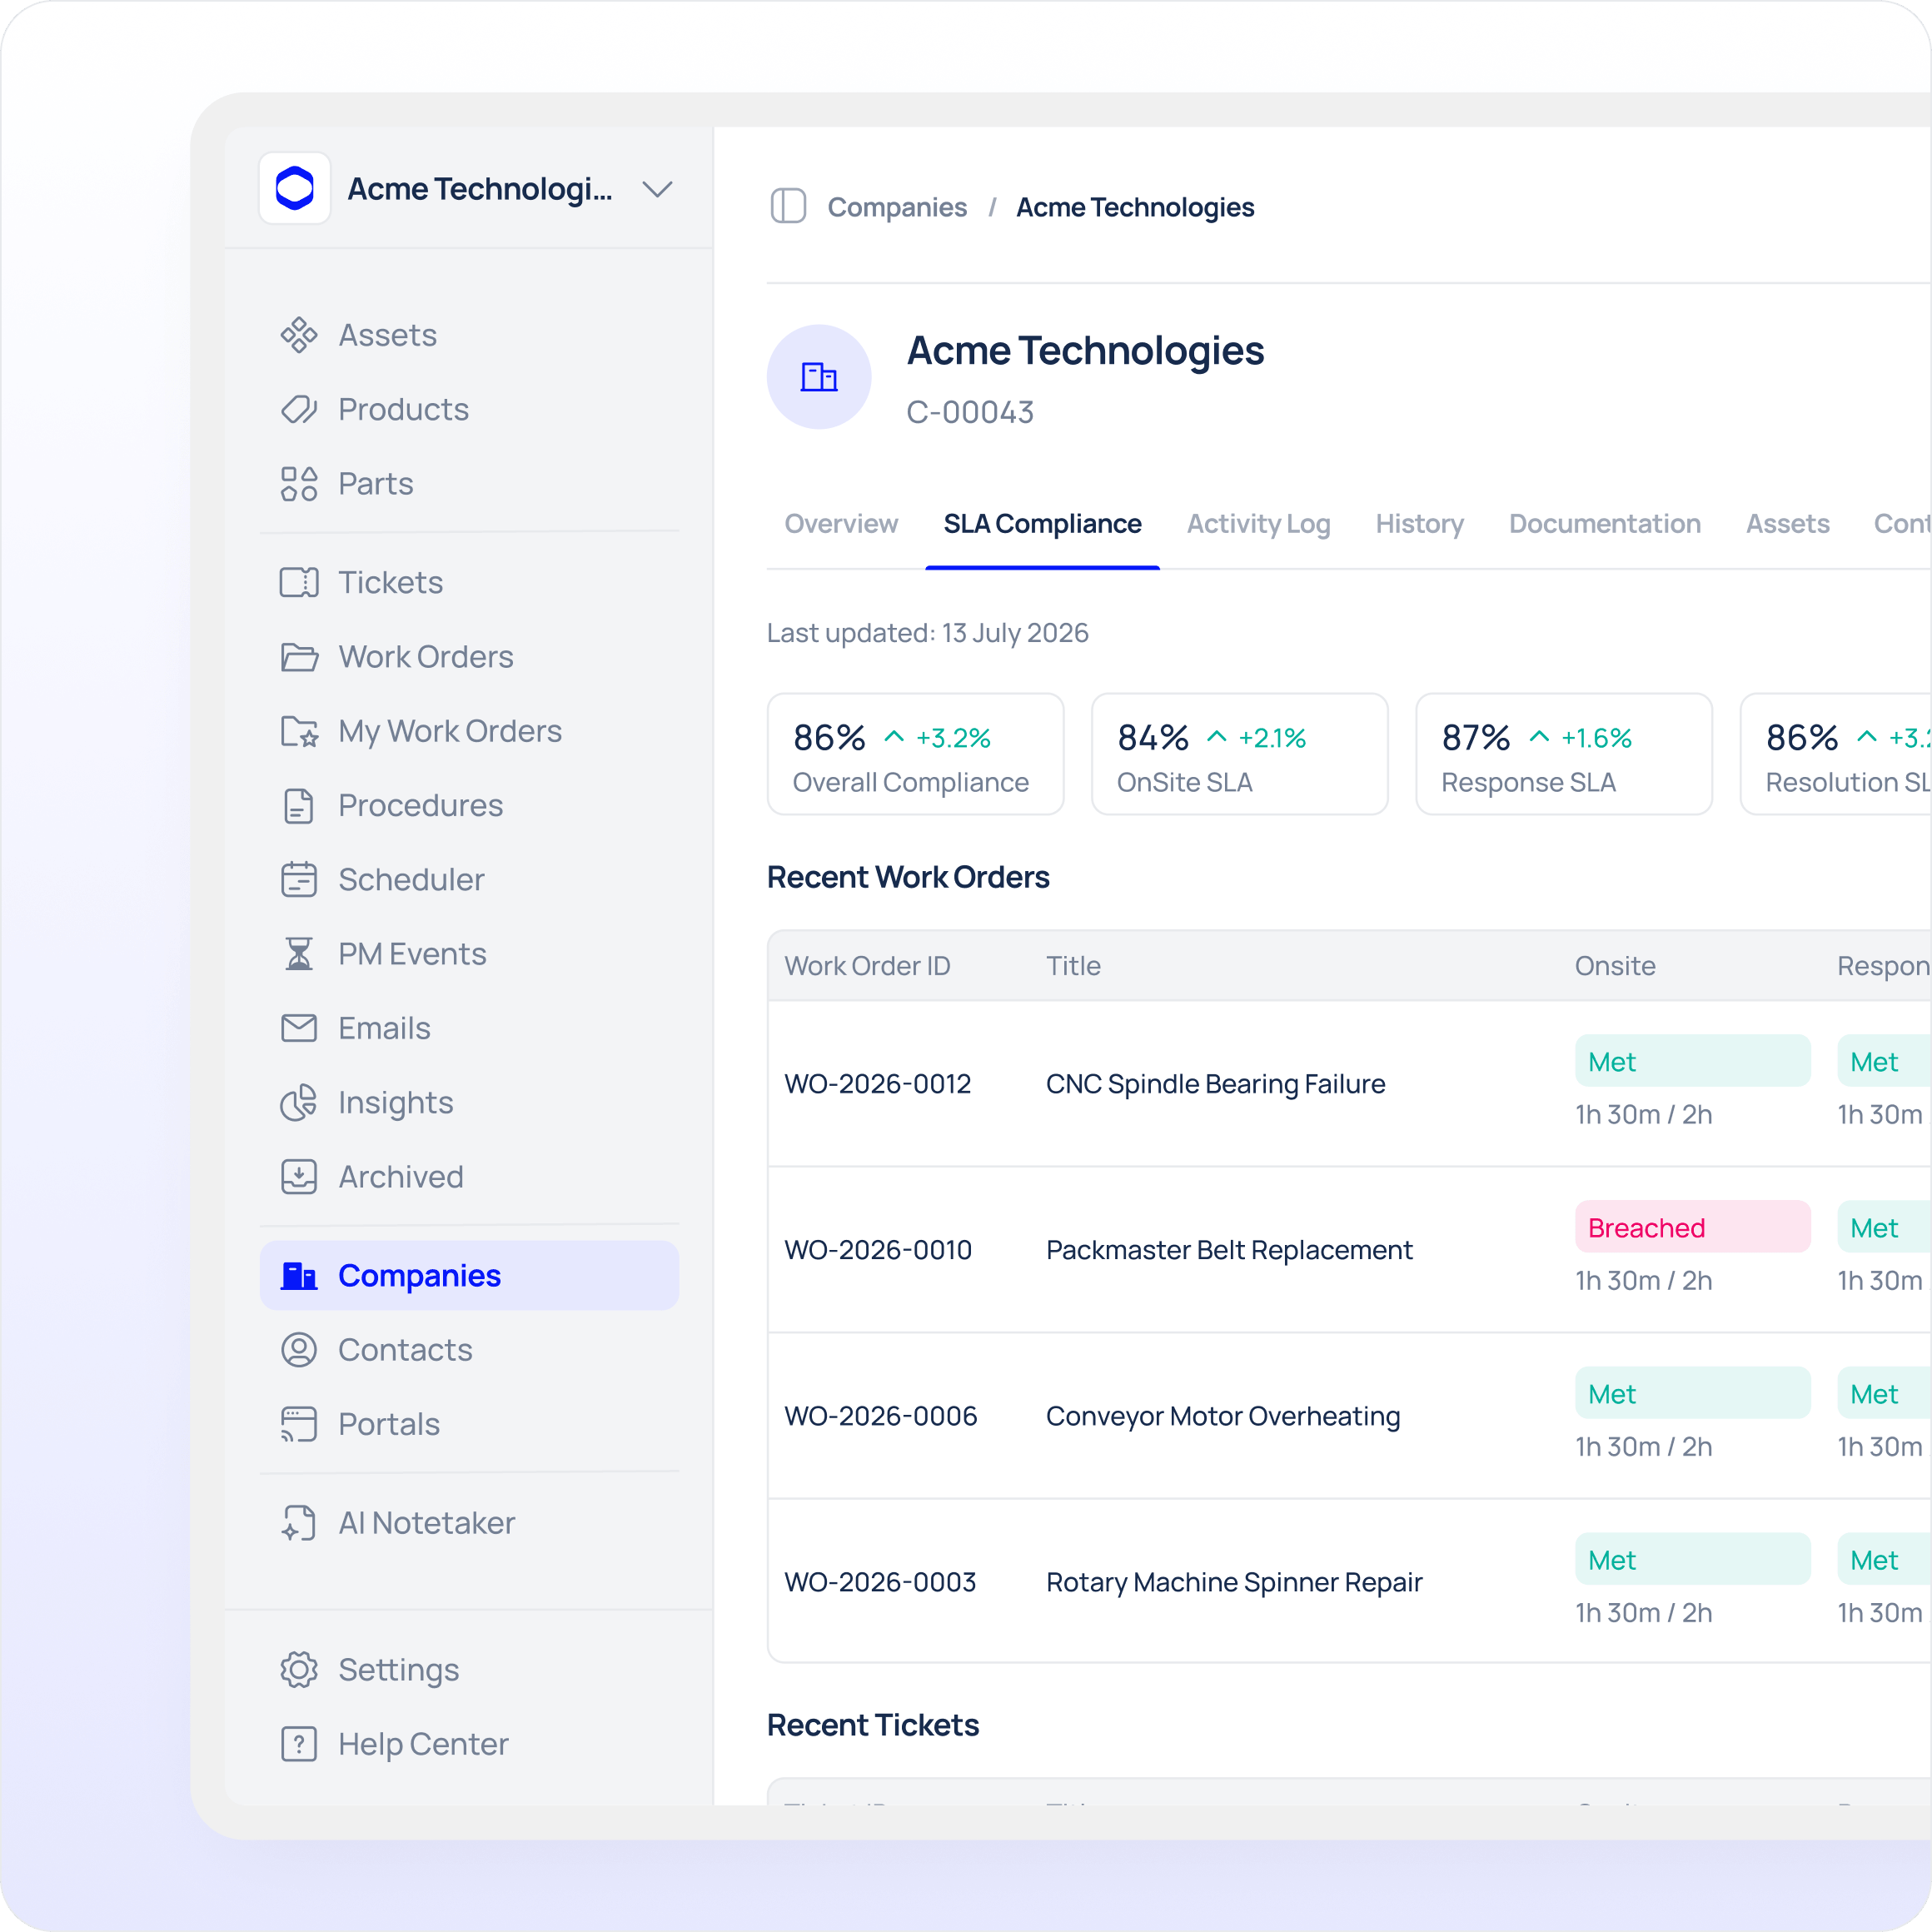Viewport: 1932px width, 1932px height.
Task: Open the Assets sidebar icon
Action: click(x=298, y=335)
